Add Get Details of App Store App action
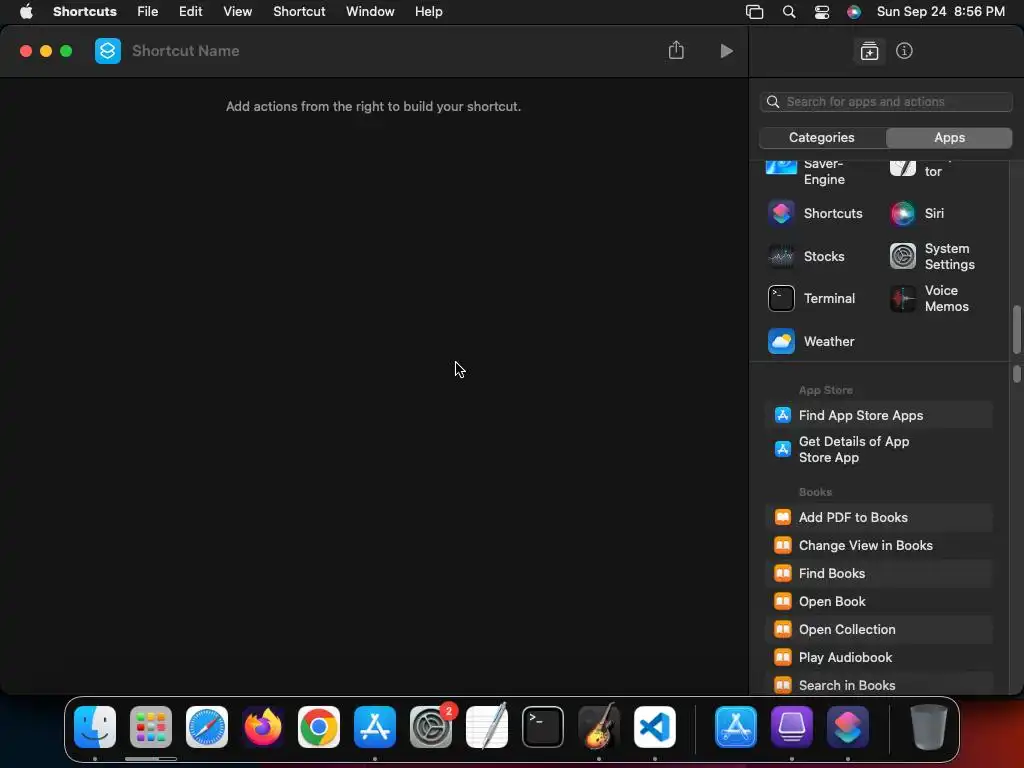 (879, 449)
